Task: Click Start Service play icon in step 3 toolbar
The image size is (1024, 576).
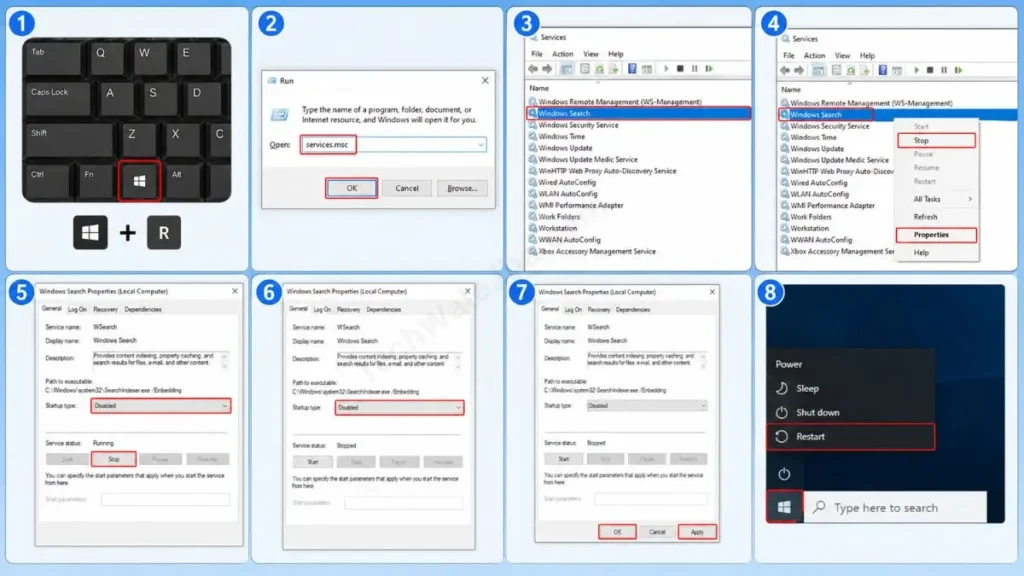Action: coord(665,69)
